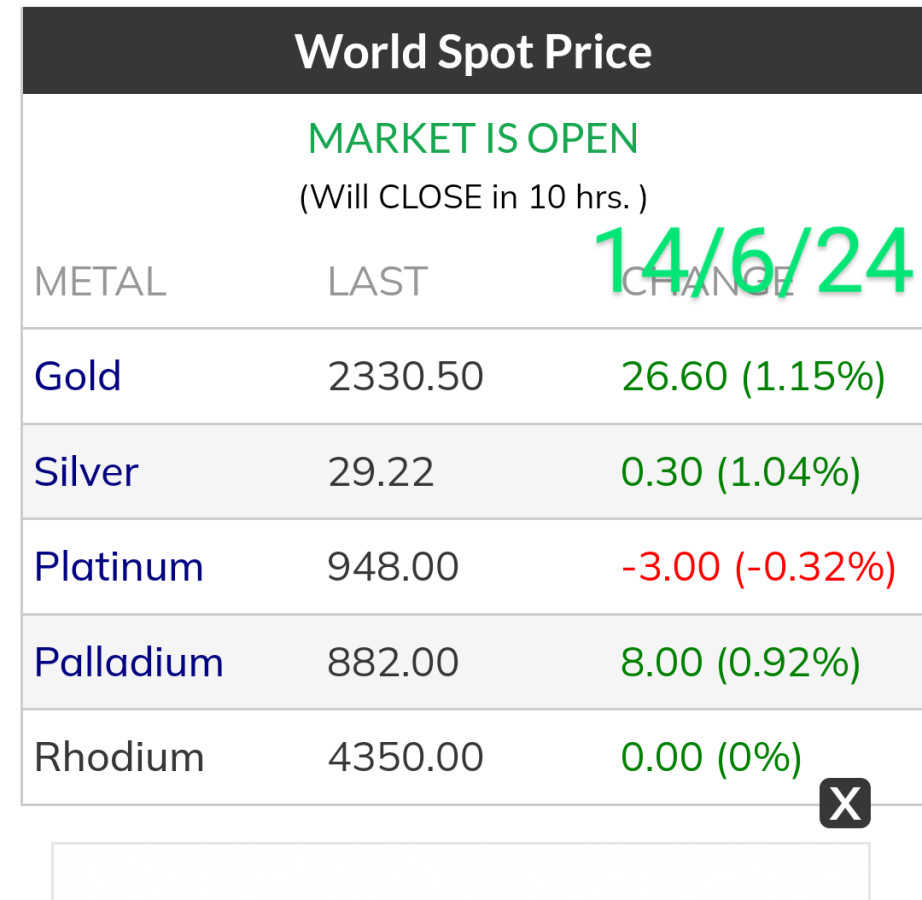922x900 pixels.
Task: Click the MARKET IS OPEN status text
Action: click(473, 138)
